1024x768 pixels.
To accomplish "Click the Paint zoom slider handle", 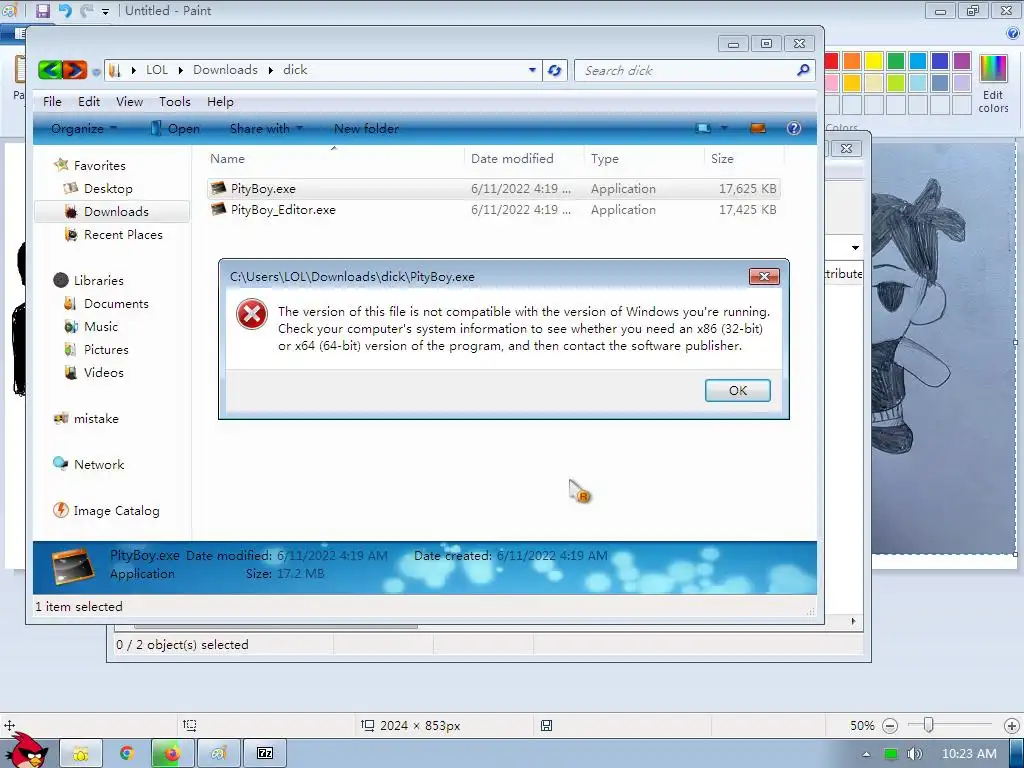I will tap(928, 725).
